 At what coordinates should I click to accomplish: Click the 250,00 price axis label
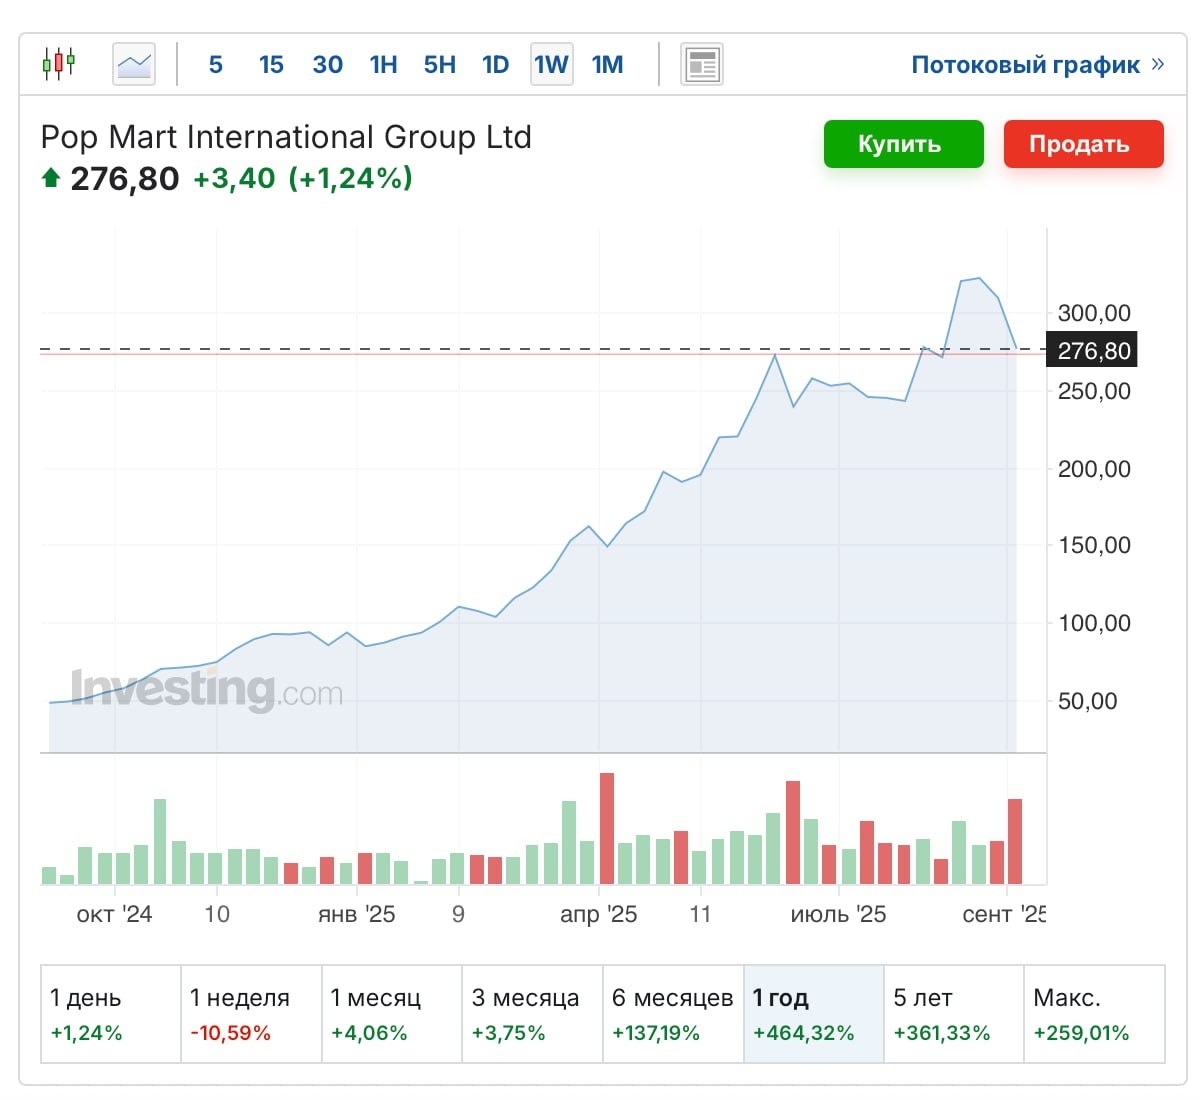1094,391
